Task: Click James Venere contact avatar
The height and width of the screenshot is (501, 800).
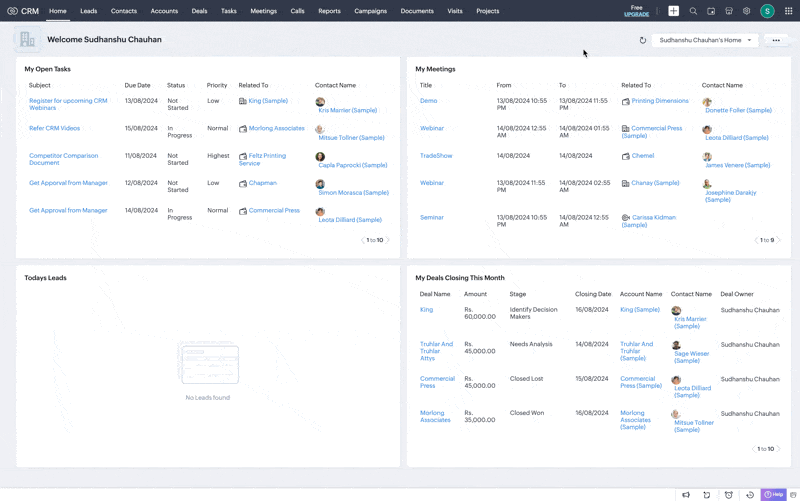Action: [707, 157]
